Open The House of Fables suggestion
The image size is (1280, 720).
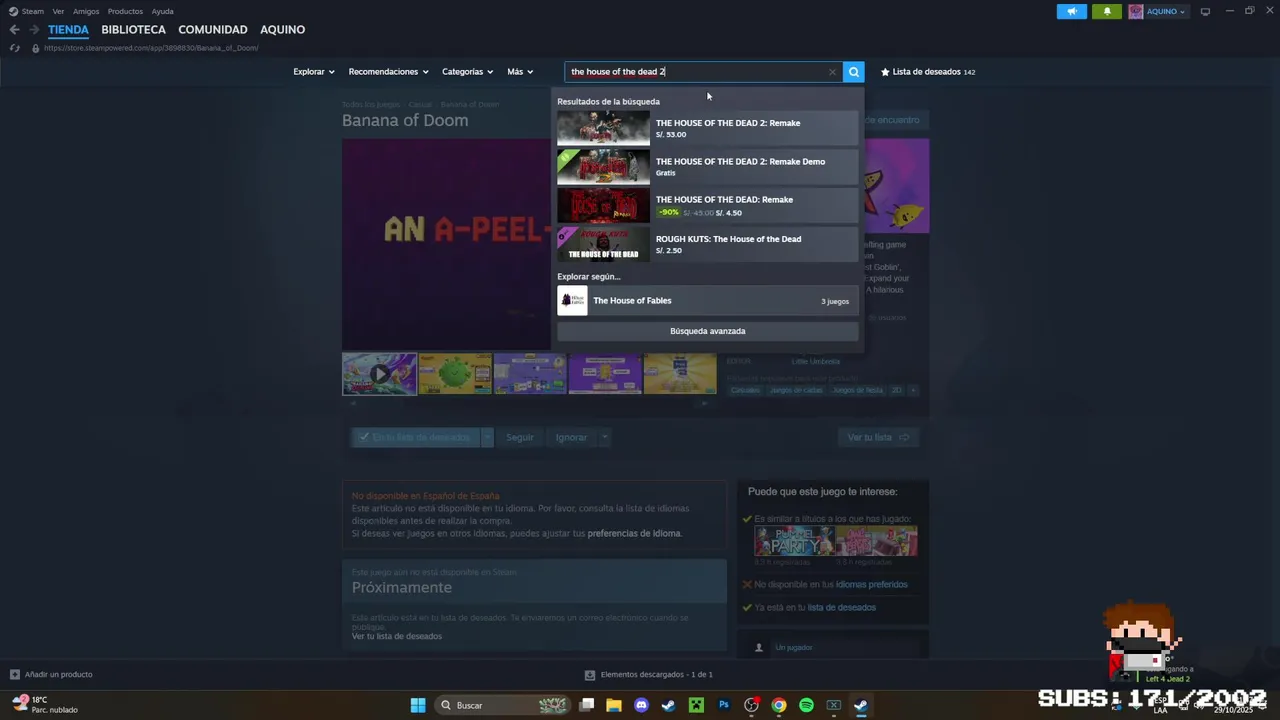pos(707,301)
